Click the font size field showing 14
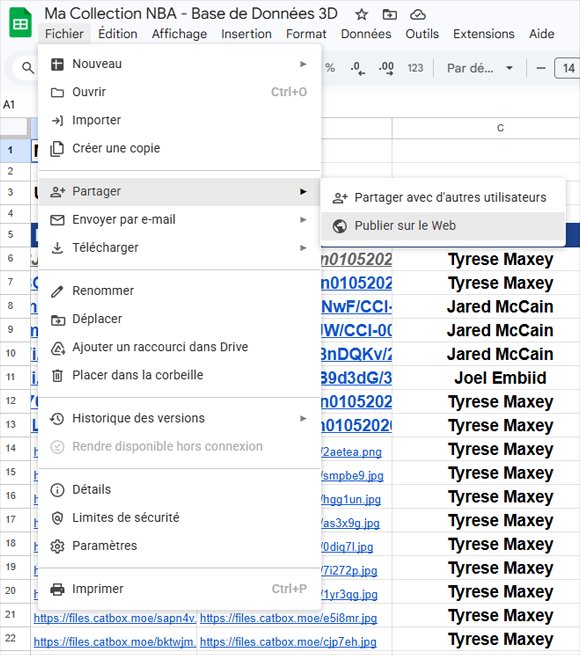The image size is (580, 655). (568, 68)
